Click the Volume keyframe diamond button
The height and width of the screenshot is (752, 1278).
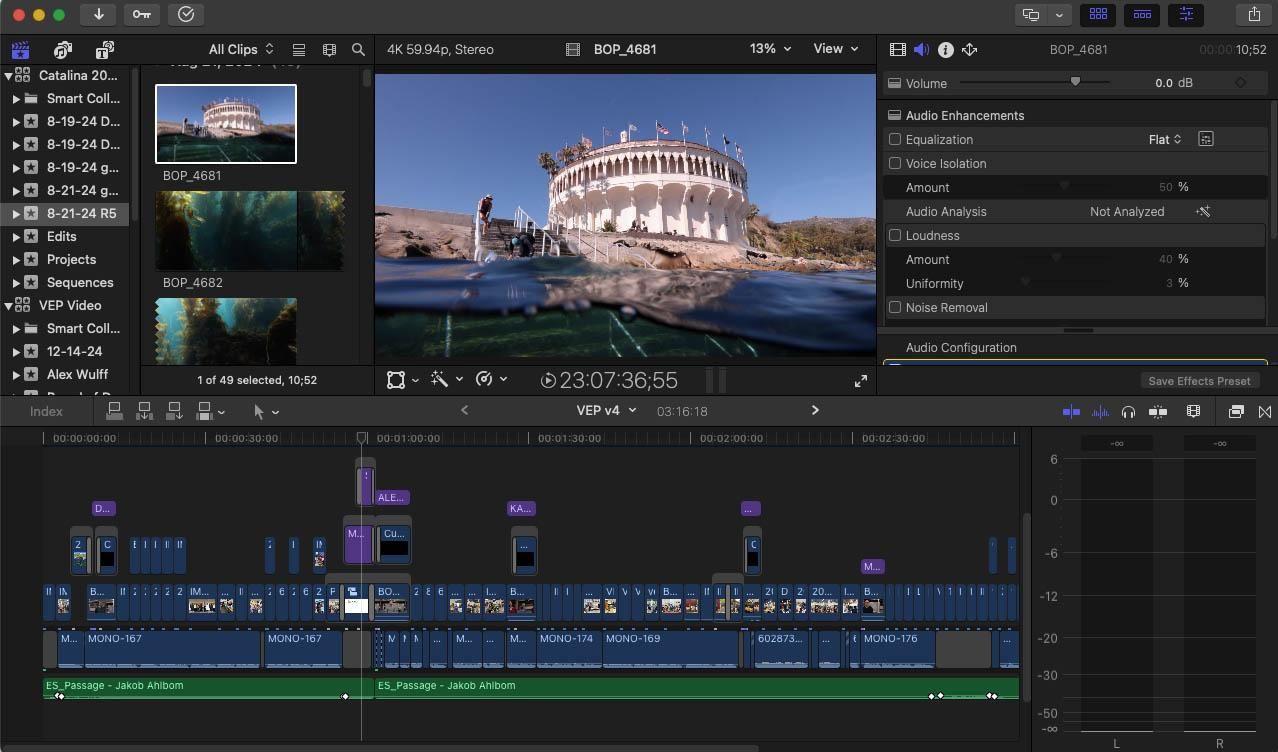1241,83
